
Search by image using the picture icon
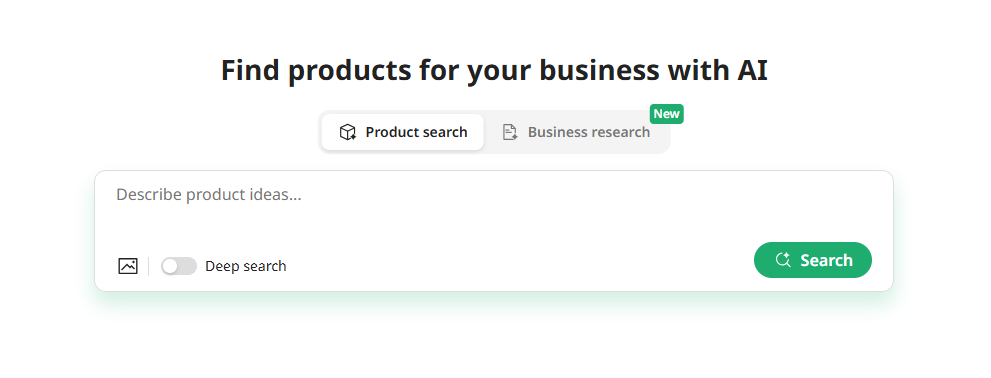coord(128,266)
